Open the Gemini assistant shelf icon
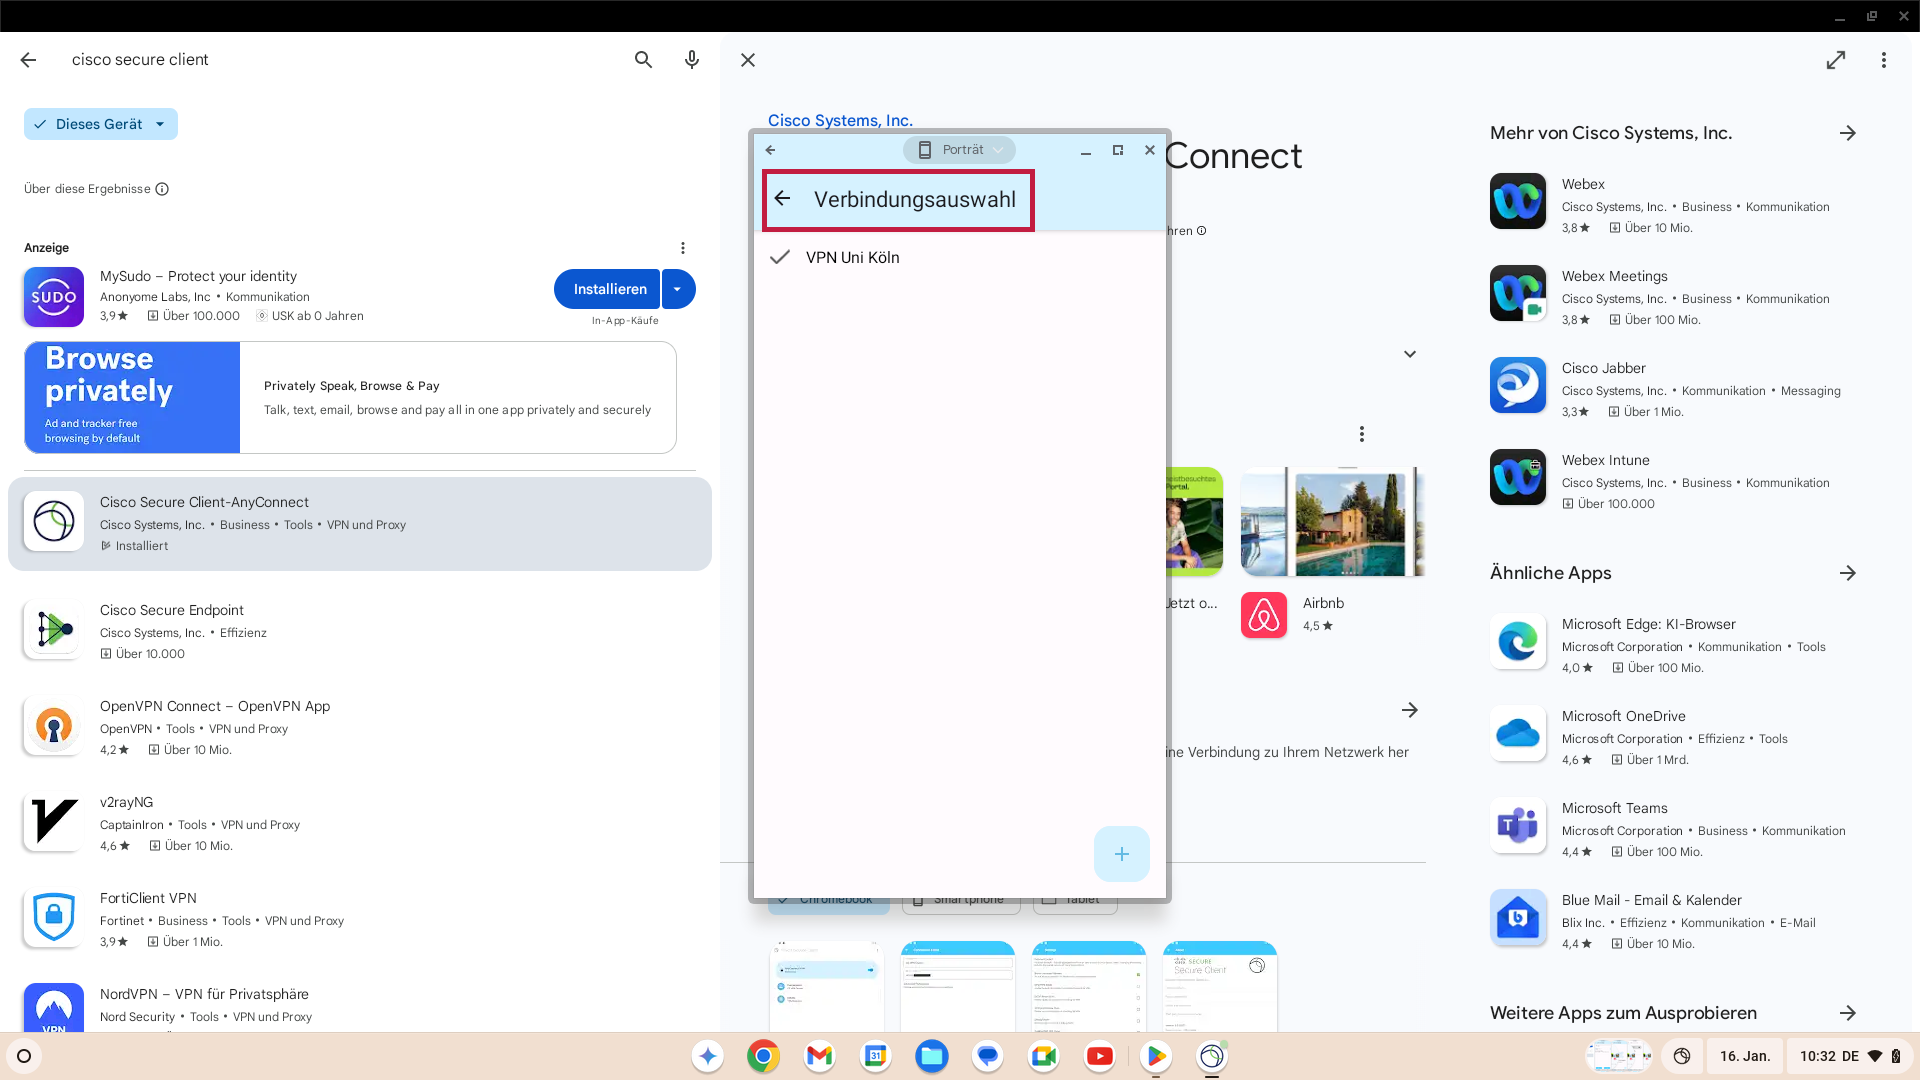The height and width of the screenshot is (1080, 1920). tap(707, 1056)
